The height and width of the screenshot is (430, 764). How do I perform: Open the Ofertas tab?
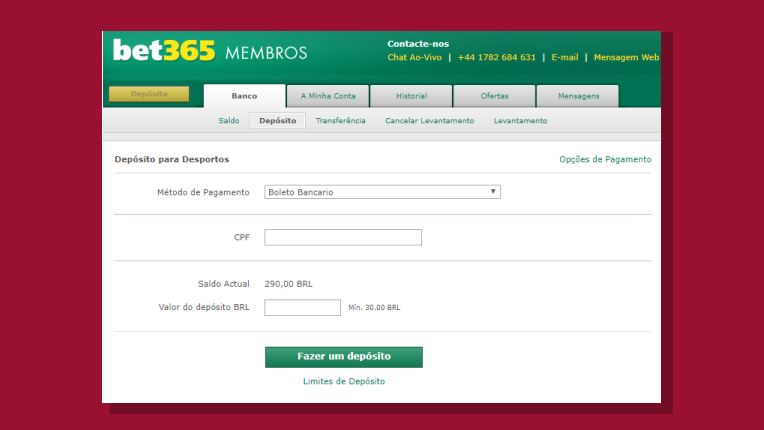[x=495, y=96]
